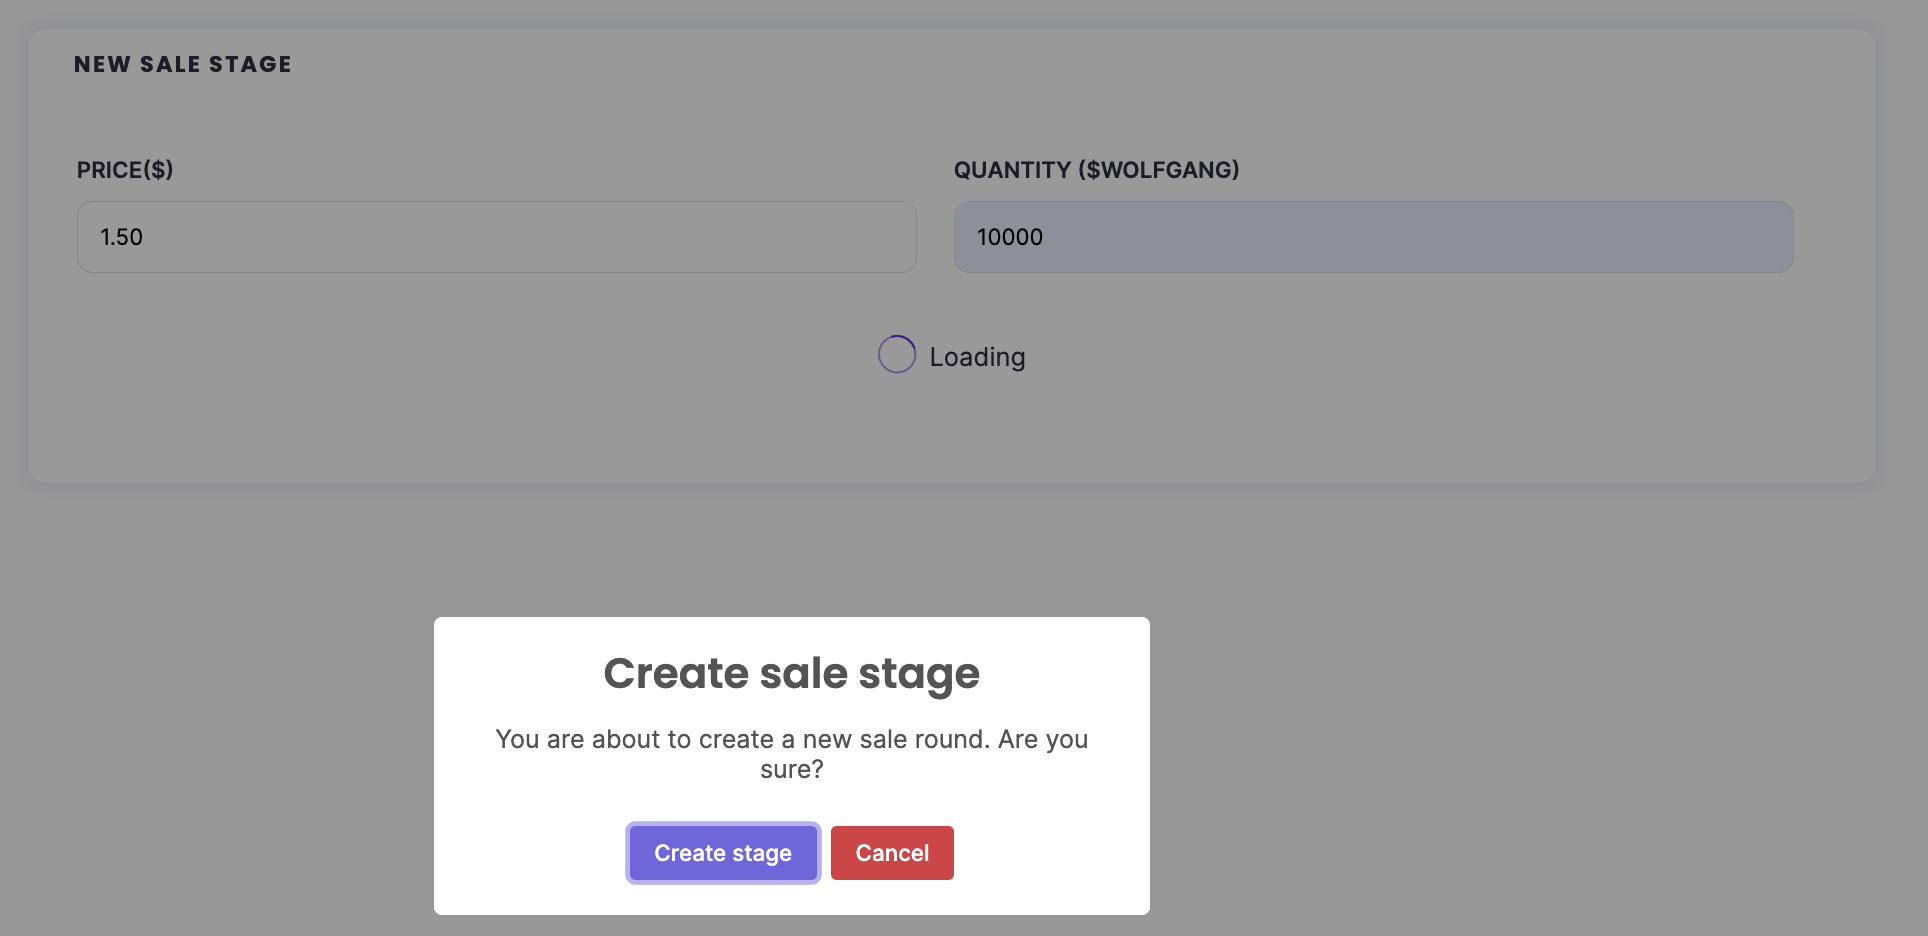This screenshot has width=1928, height=936.
Task: Click the NEW SALE STAGE heading
Action: point(183,64)
